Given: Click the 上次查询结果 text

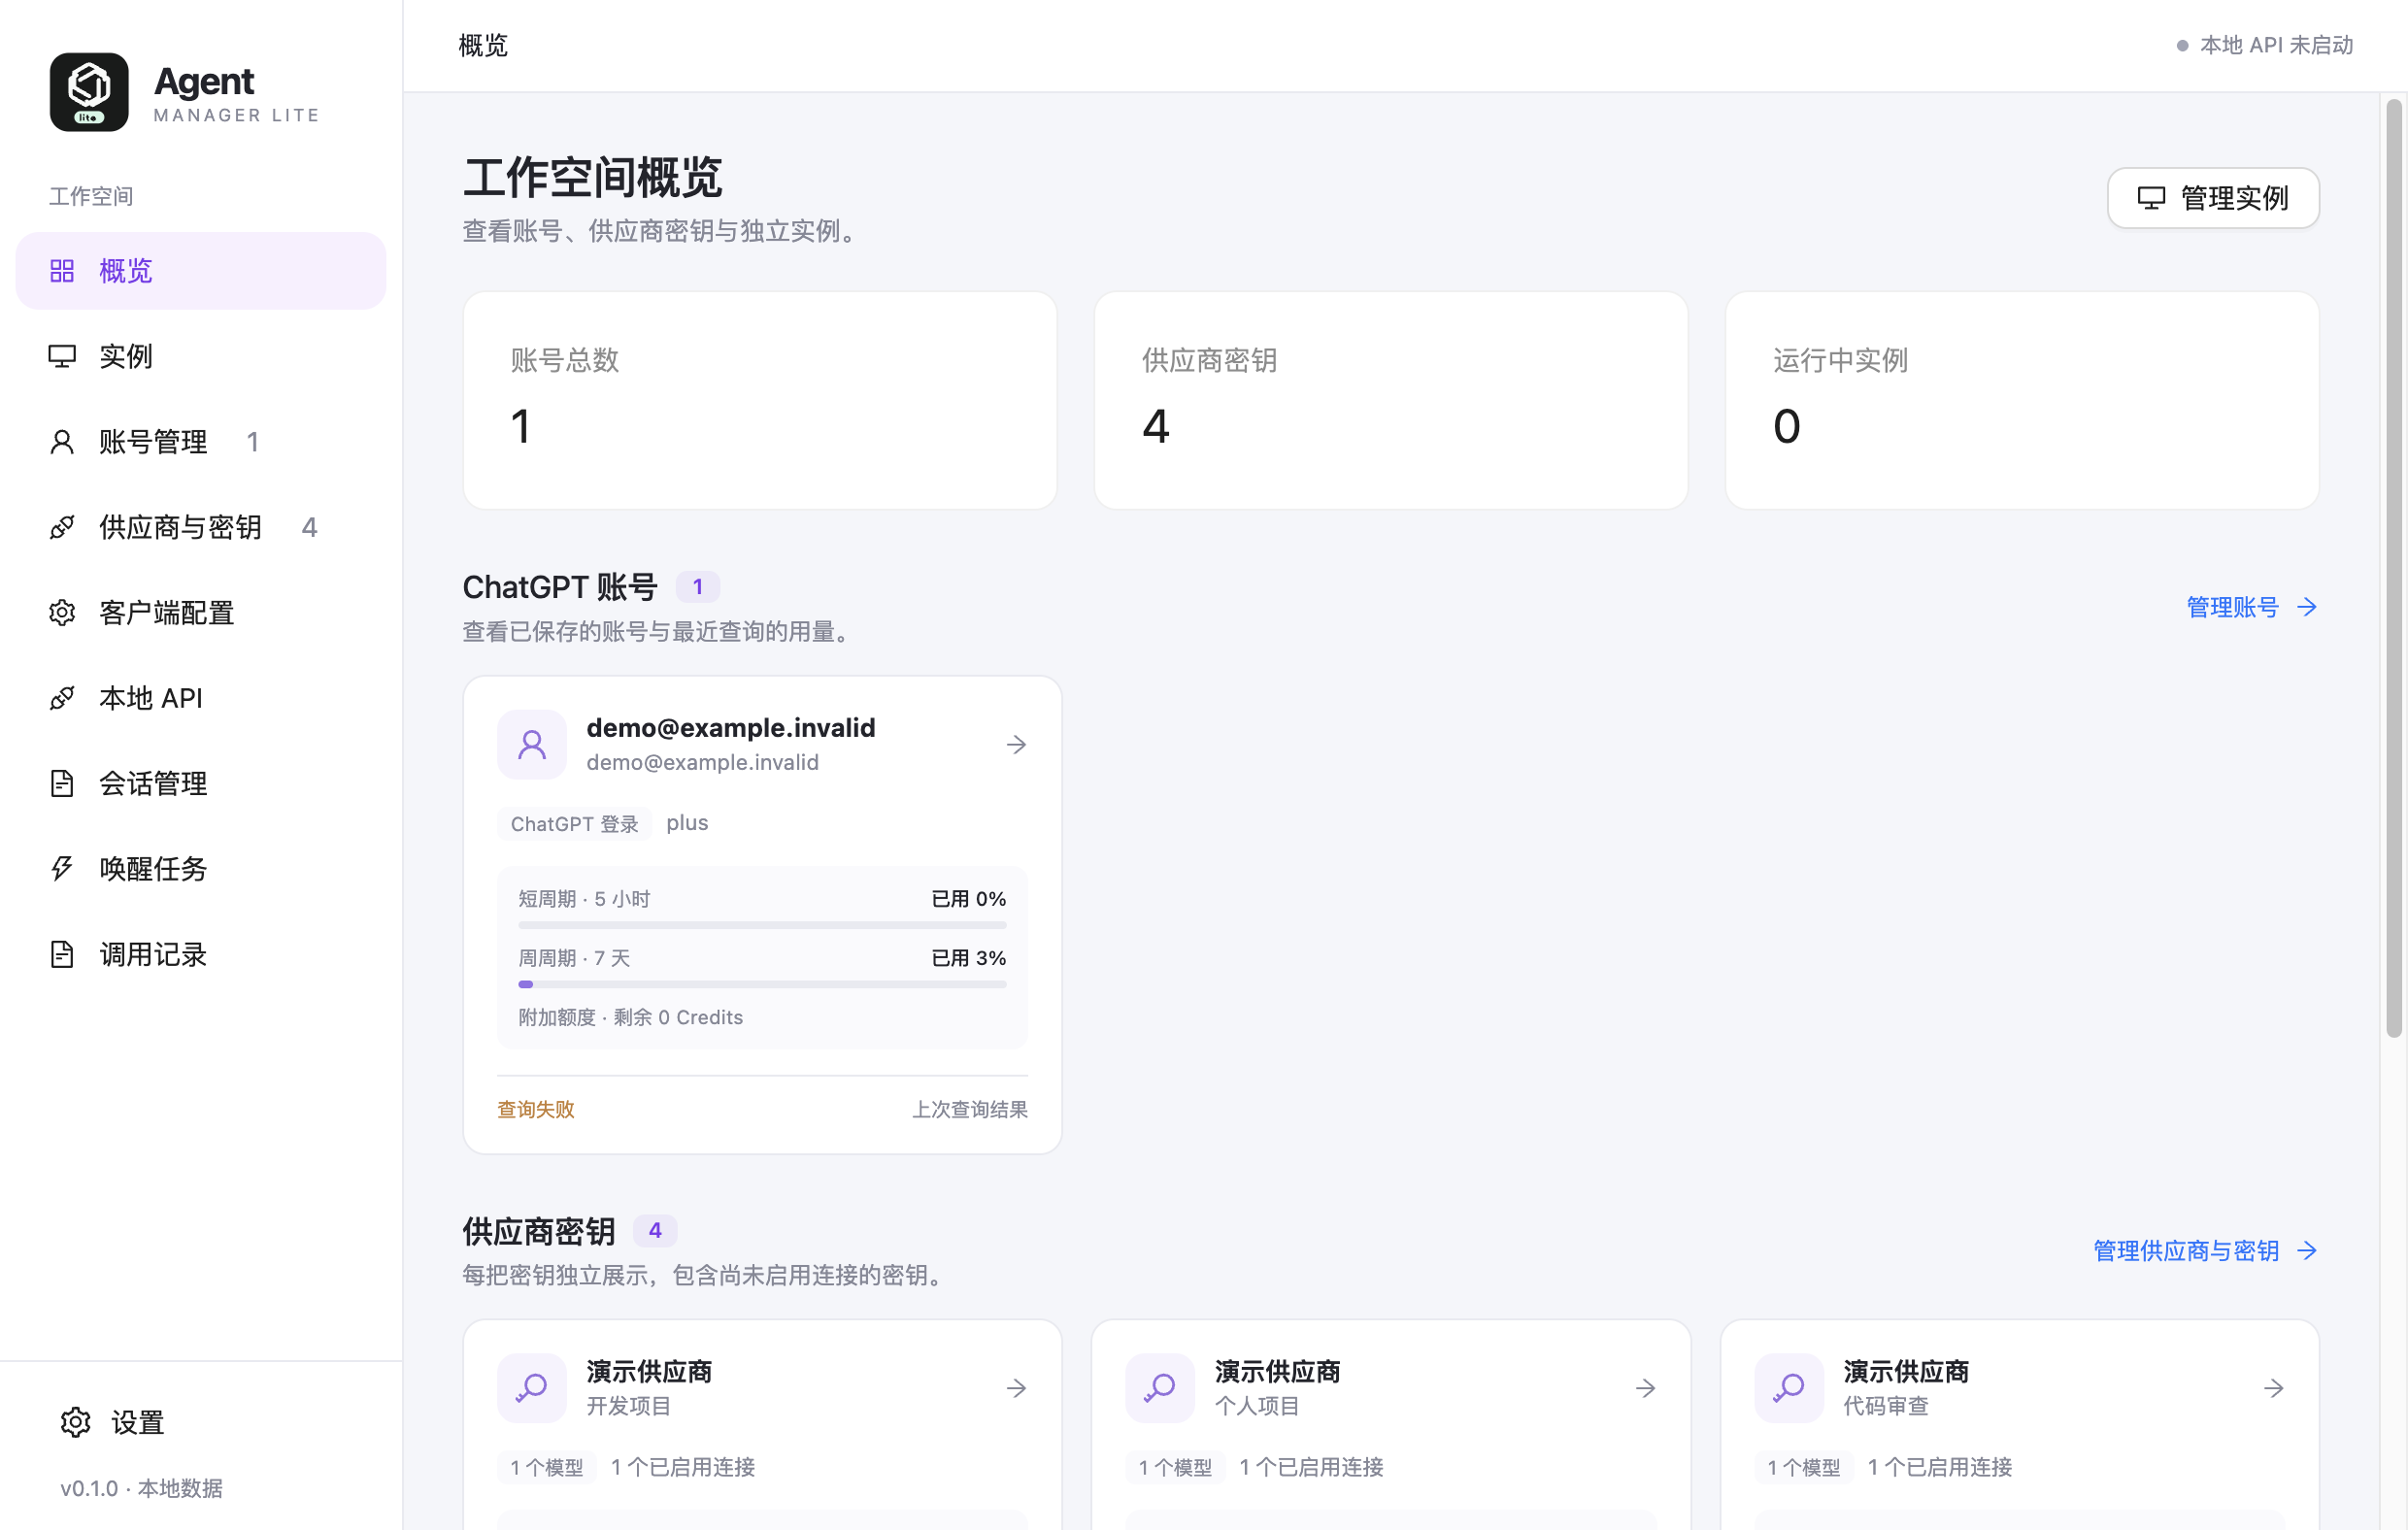Looking at the screenshot, I should 969,1109.
